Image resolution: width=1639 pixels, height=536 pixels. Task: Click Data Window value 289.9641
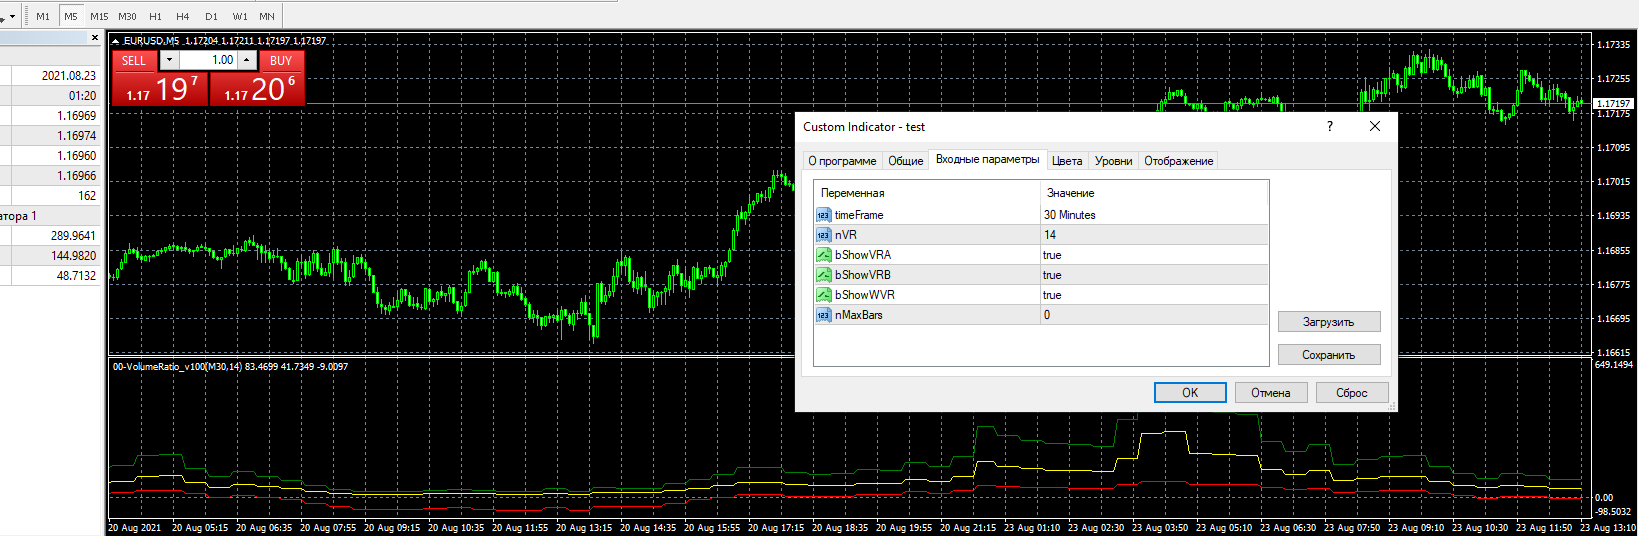[73, 236]
